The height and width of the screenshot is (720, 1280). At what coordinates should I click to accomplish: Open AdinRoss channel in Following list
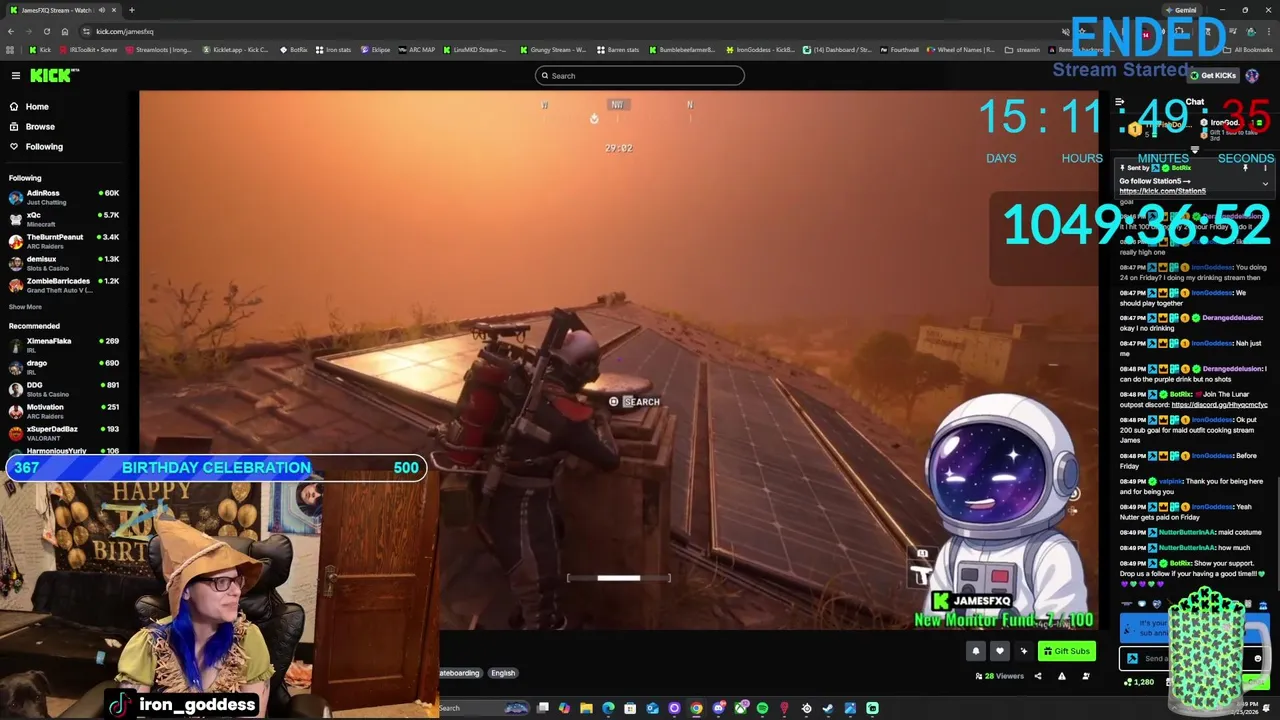[x=64, y=197]
